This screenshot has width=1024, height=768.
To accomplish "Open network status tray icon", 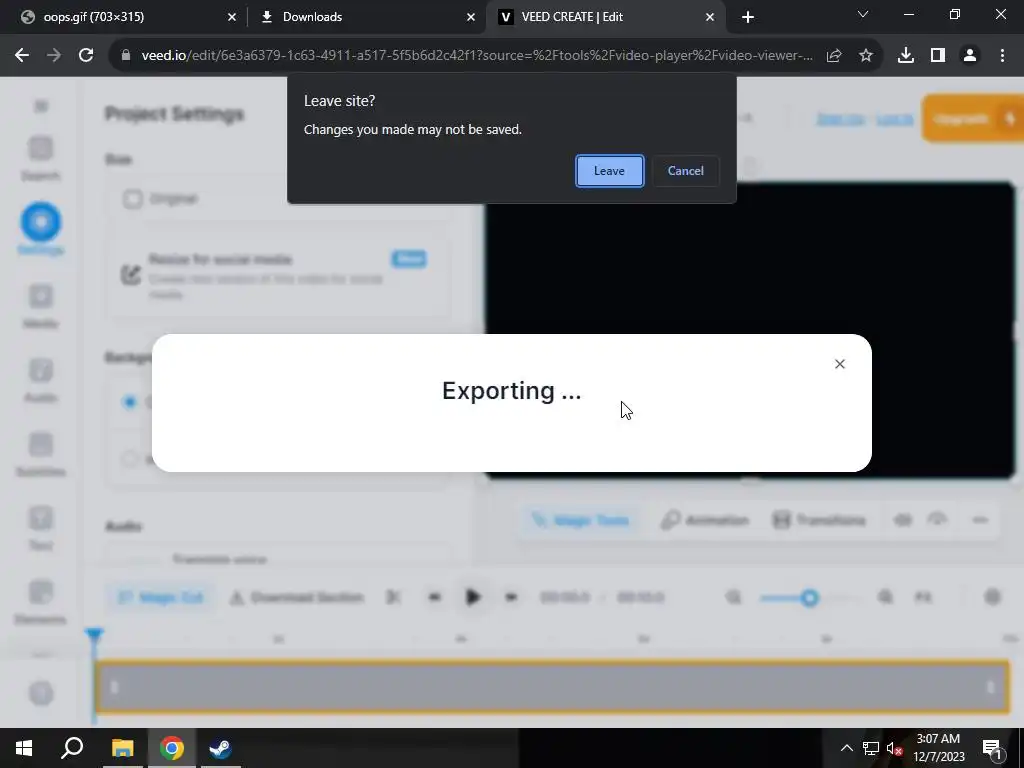I will (871, 748).
